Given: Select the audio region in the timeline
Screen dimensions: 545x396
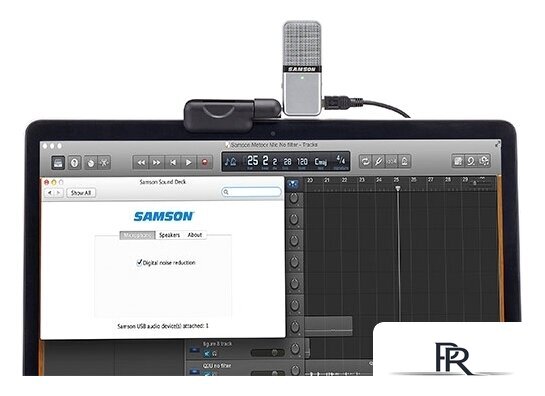Looking at the screenshot, I should point(328,326).
